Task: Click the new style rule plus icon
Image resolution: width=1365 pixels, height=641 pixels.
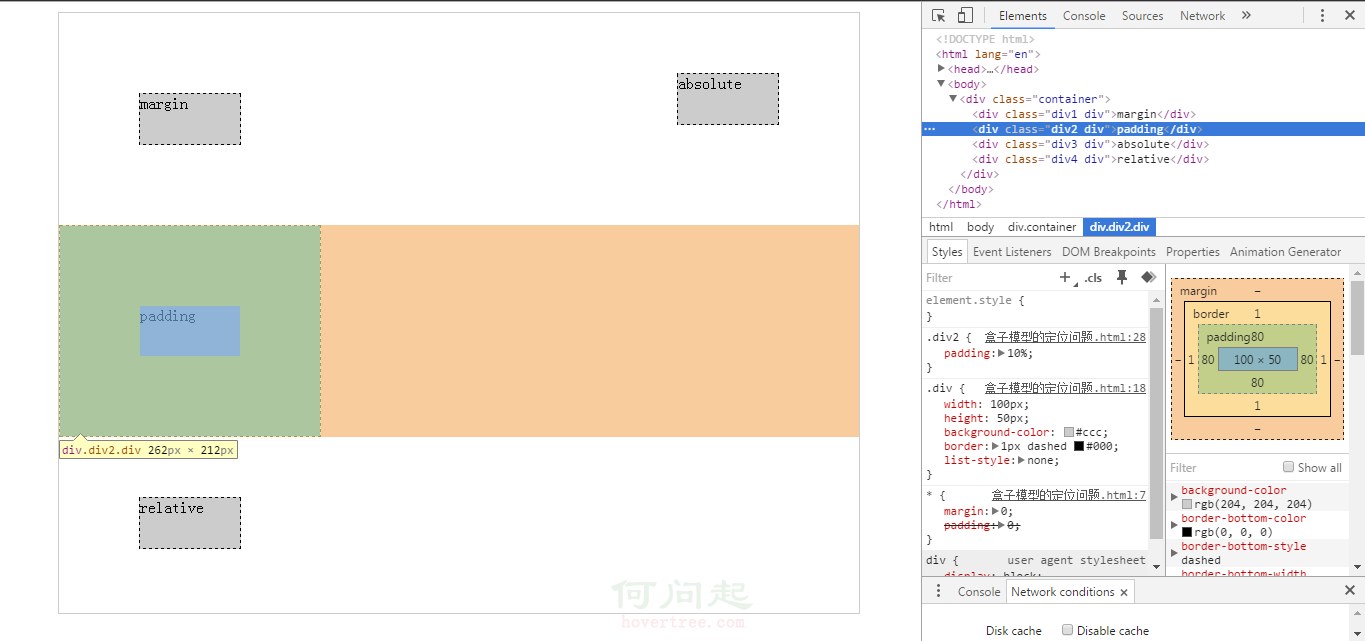Action: pyautogui.click(x=1066, y=277)
